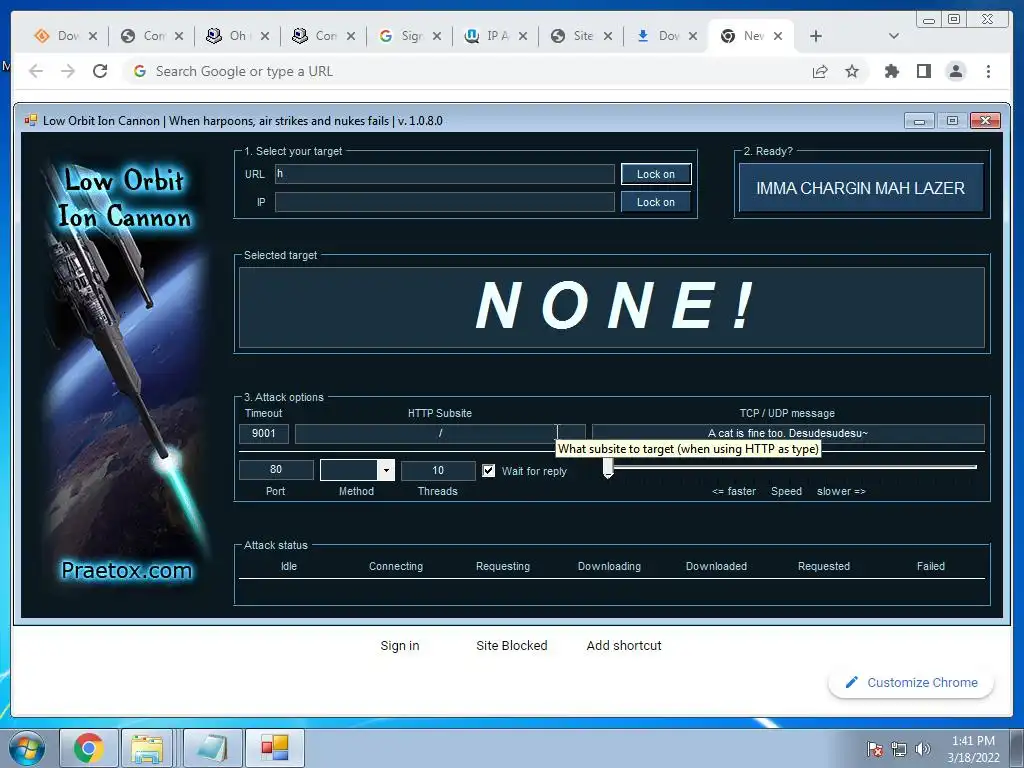Click Customize Chrome button
Screen dimensions: 1024x768
tap(911, 682)
